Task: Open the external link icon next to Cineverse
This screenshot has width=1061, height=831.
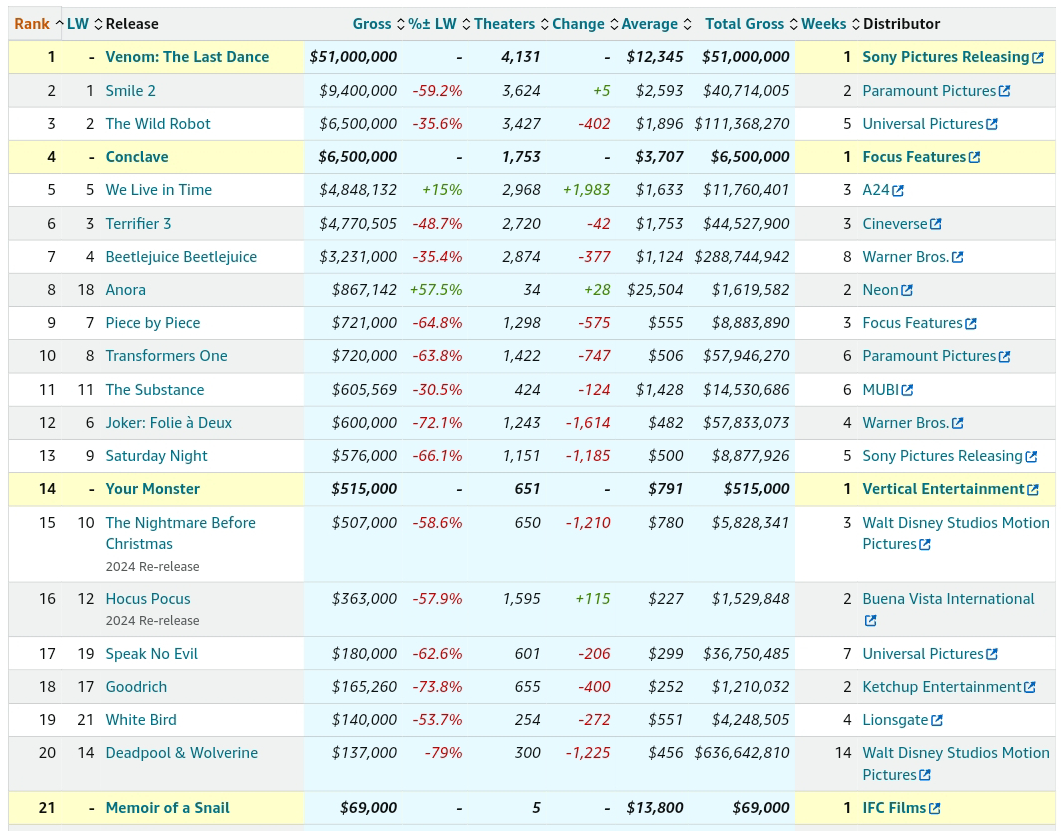Action: point(936,224)
